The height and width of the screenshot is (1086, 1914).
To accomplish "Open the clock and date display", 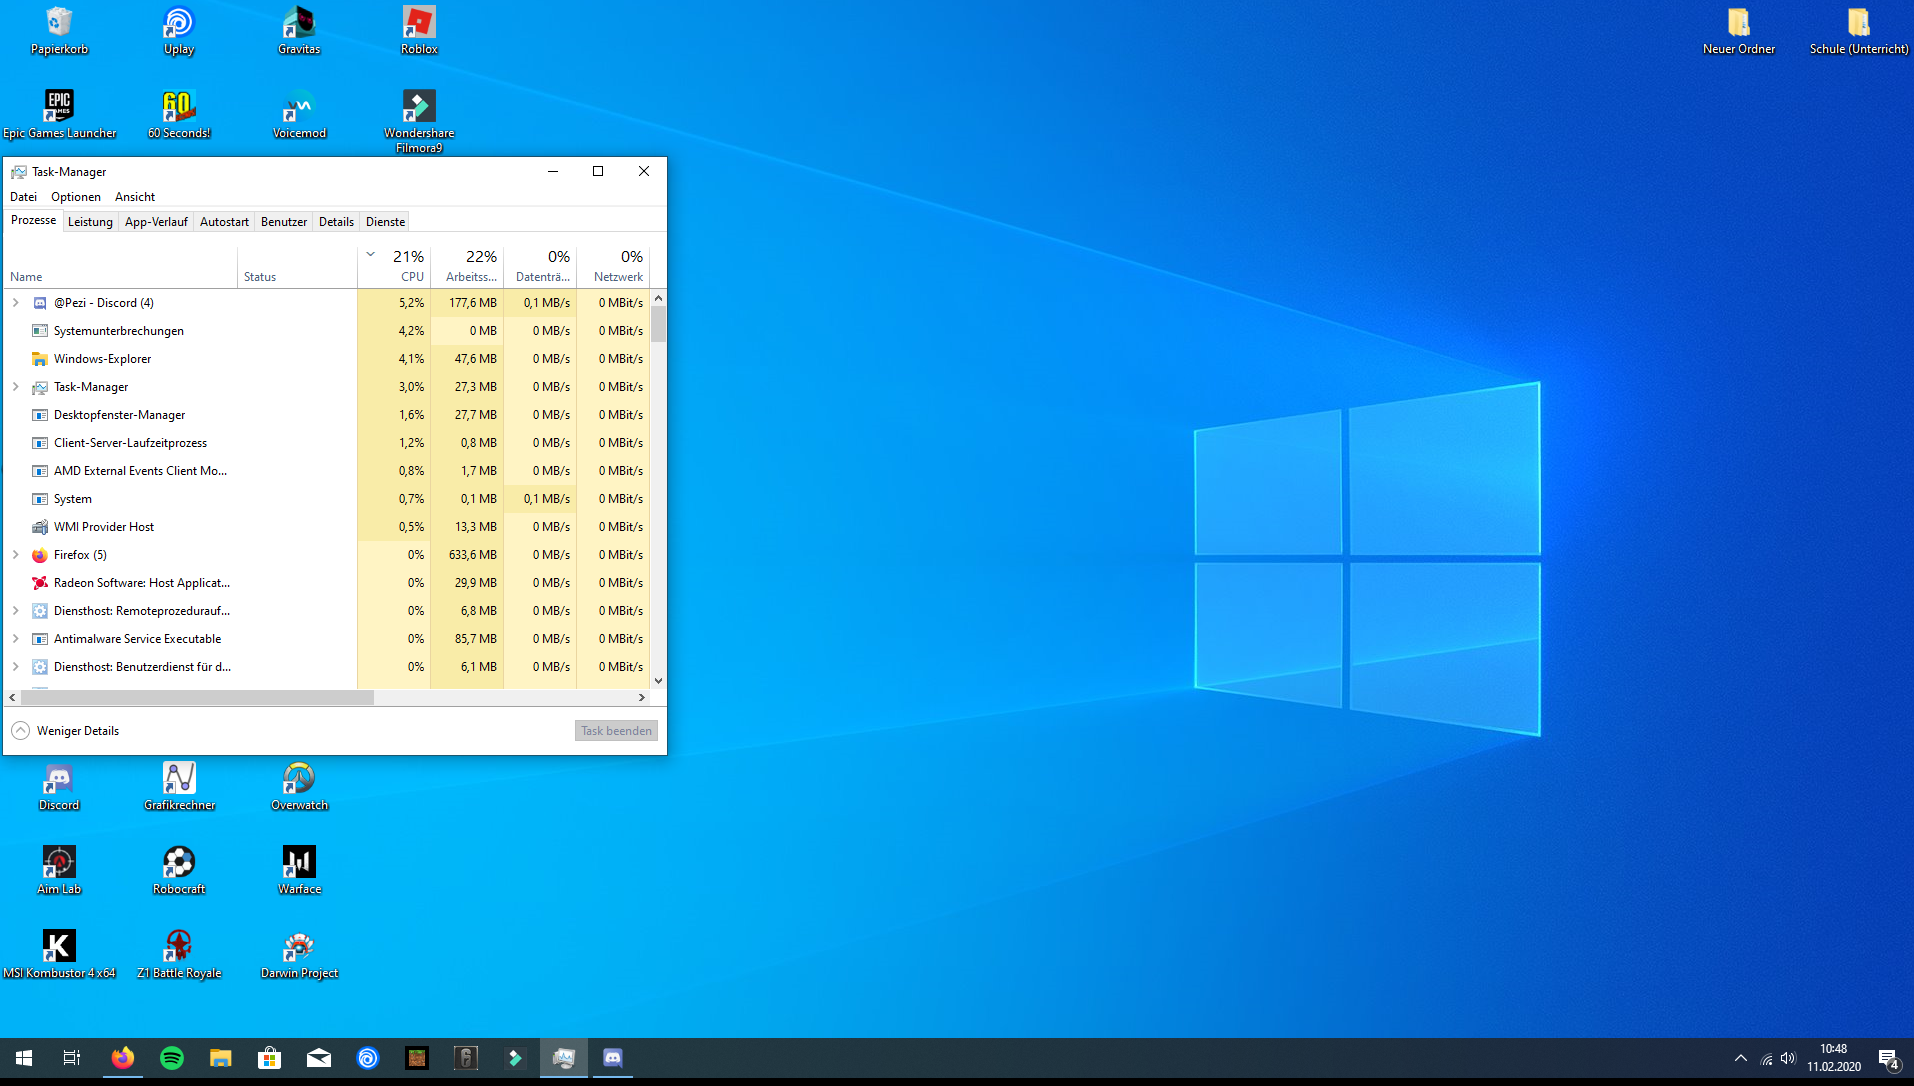I will pos(1833,1058).
